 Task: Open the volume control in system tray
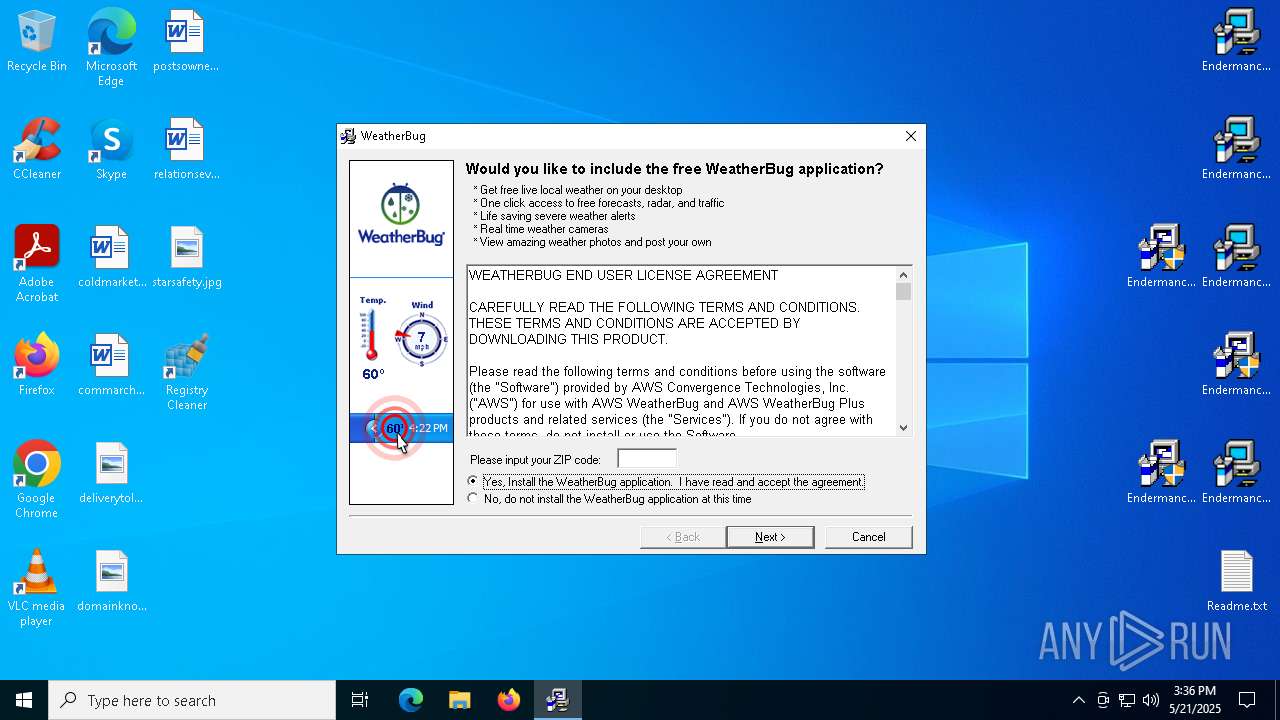(1151, 700)
